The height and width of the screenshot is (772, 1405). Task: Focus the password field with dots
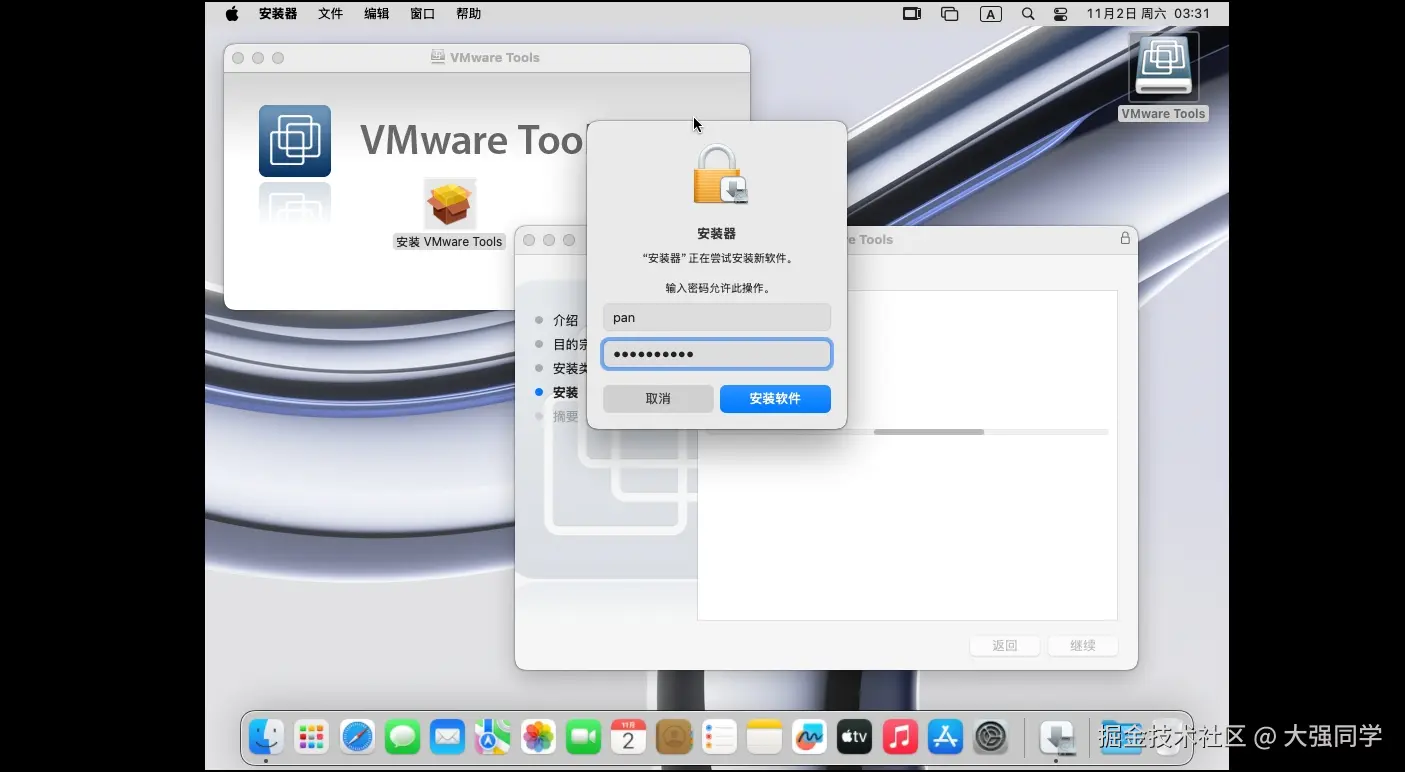point(717,354)
